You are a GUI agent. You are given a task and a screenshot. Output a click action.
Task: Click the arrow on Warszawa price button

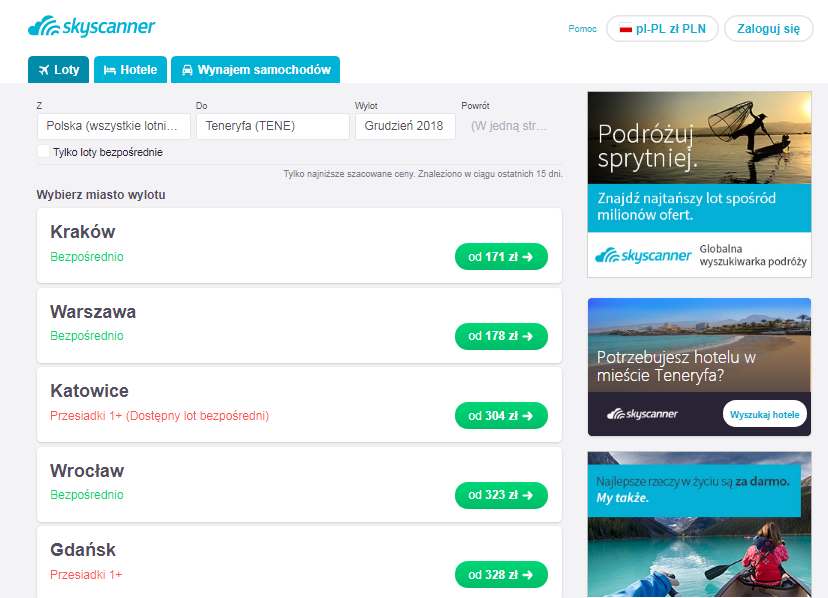tap(528, 336)
